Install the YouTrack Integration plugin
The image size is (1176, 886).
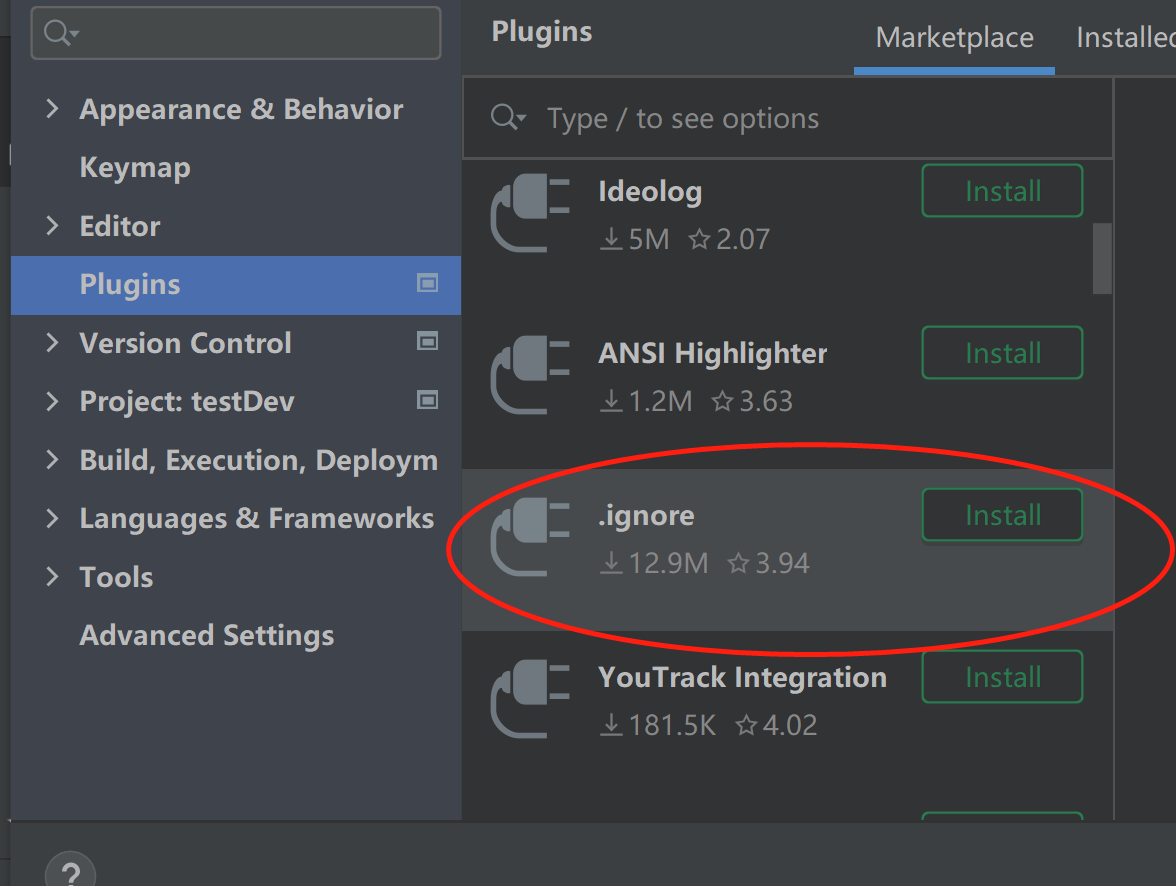(1002, 677)
